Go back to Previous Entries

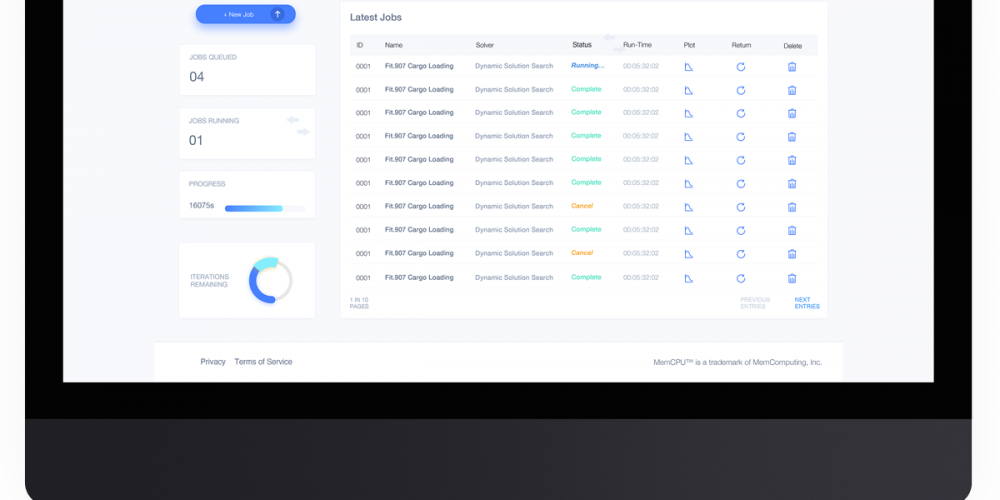click(x=755, y=303)
